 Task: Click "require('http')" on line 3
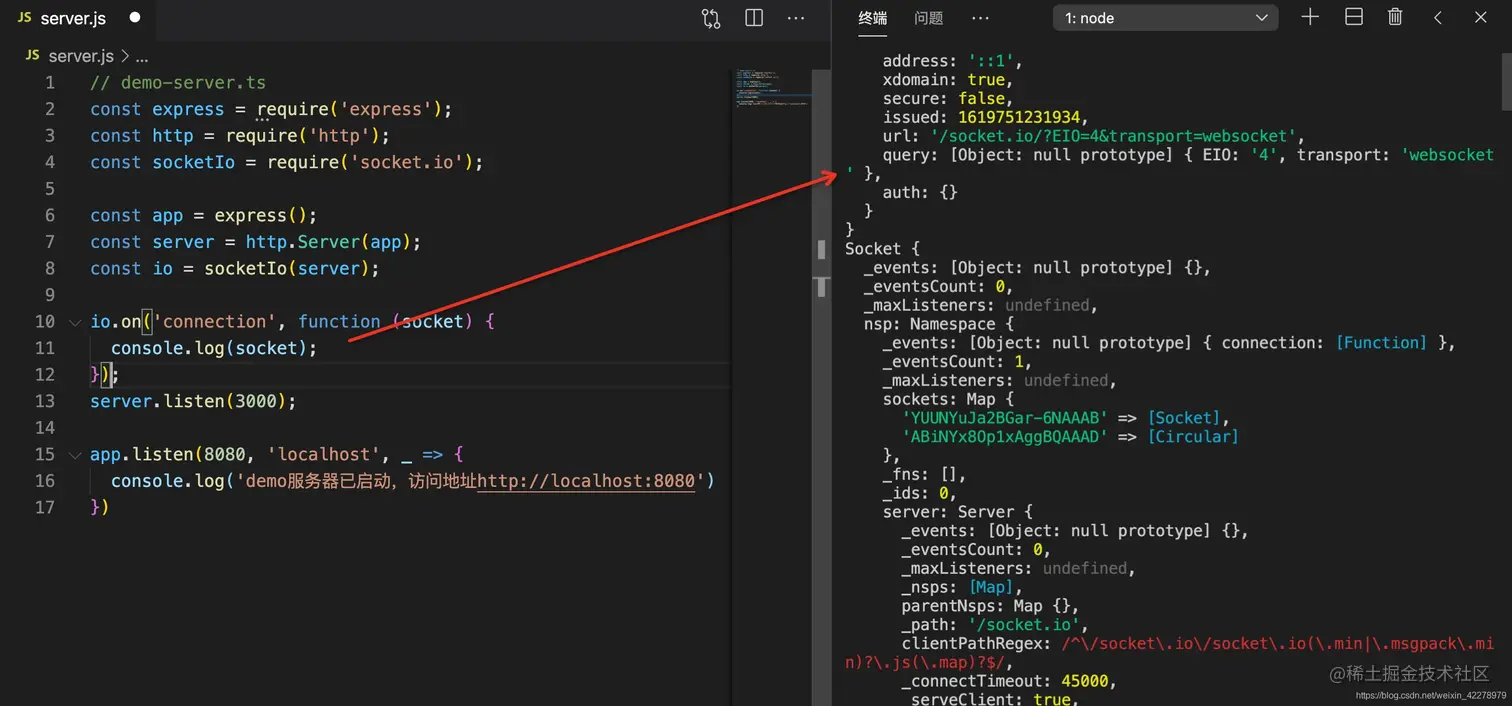[303, 136]
